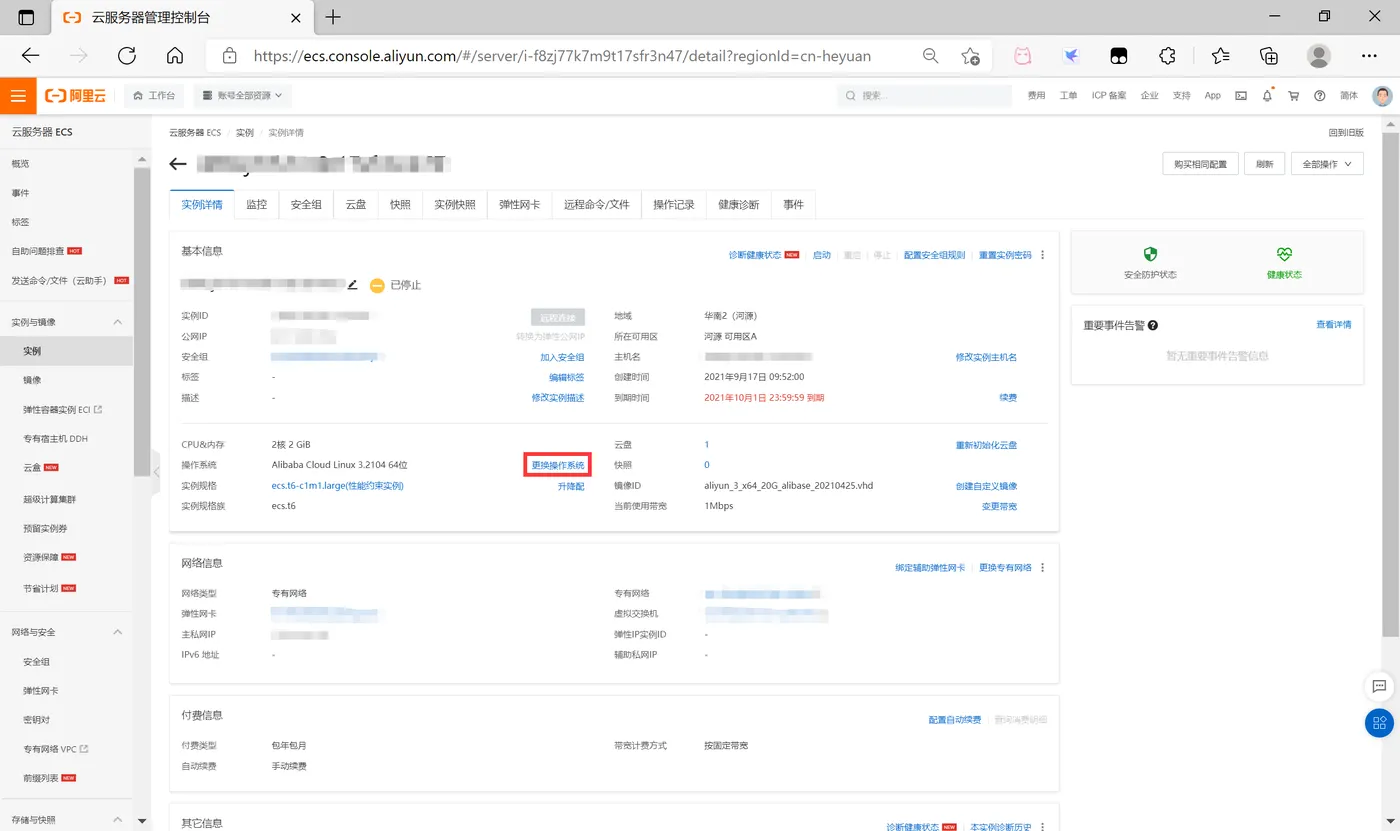Click the 升降配 link
This screenshot has height=831, width=1400.
[571, 486]
